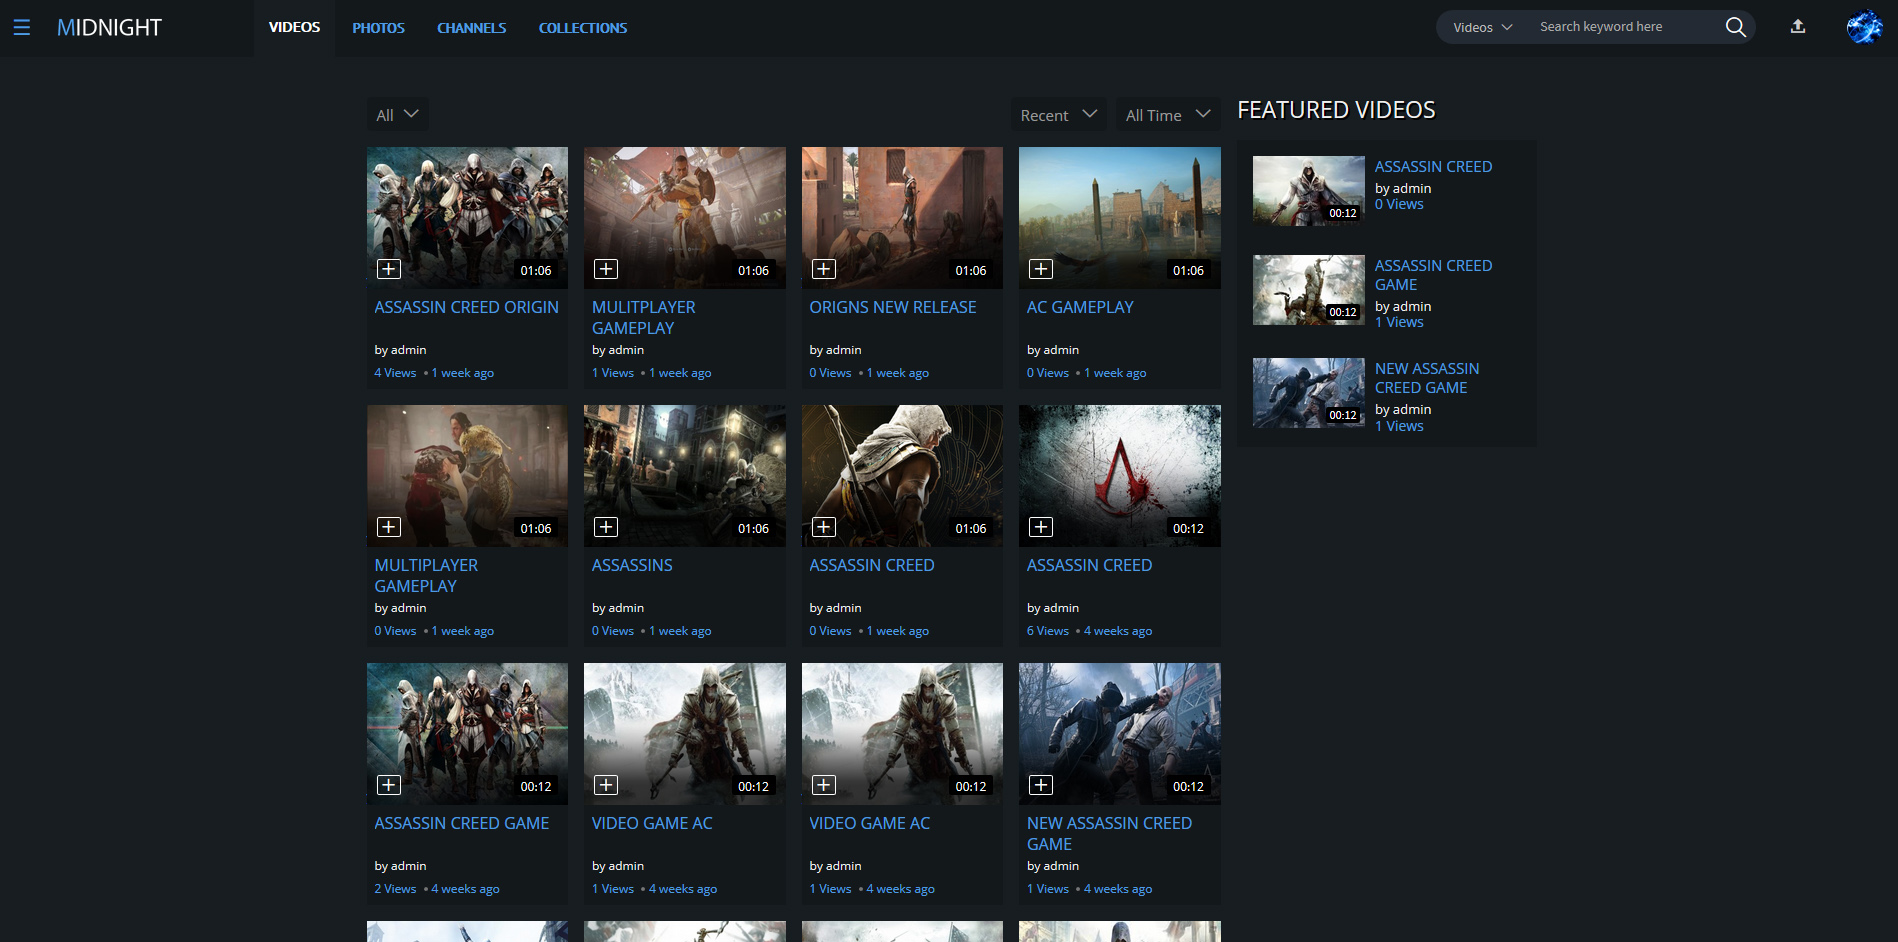The width and height of the screenshot is (1898, 942).
Task: Click plus icon on AC GAMEPLAY thumbnail
Action: [x=1041, y=269]
